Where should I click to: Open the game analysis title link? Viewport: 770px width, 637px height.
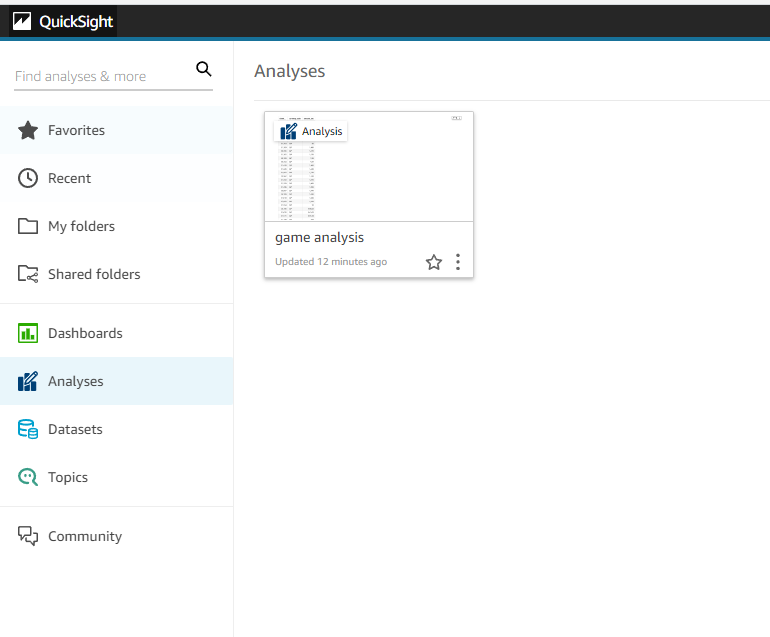click(x=319, y=237)
